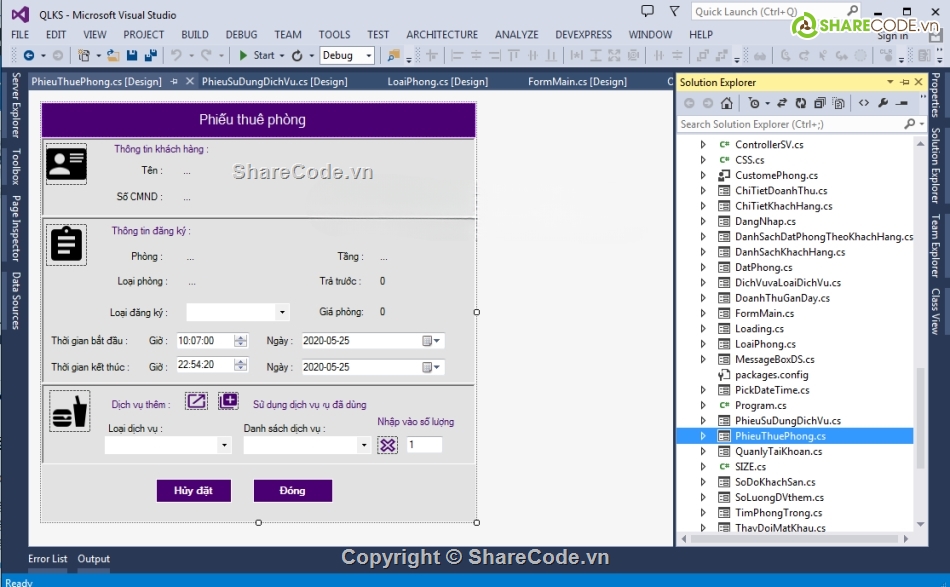This screenshot has width=950, height=587.
Task: Close the PhieuThuePhong.cs [Design] tab
Action: tap(190, 81)
